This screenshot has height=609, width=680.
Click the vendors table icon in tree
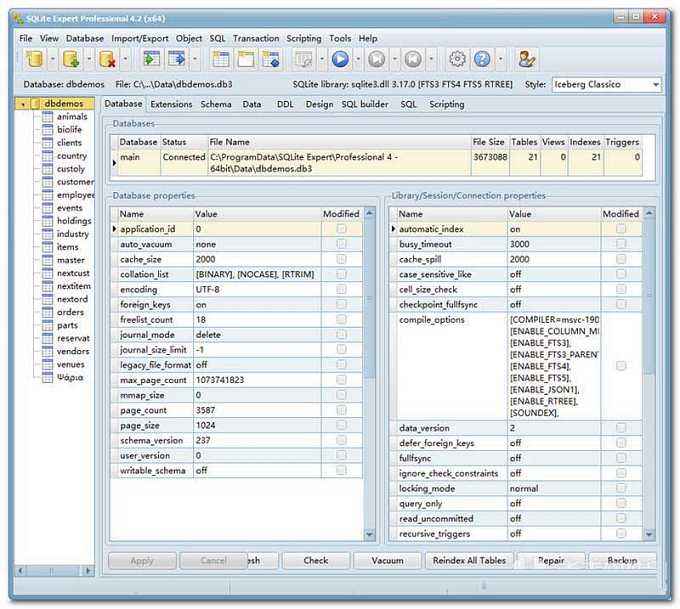click(x=47, y=351)
